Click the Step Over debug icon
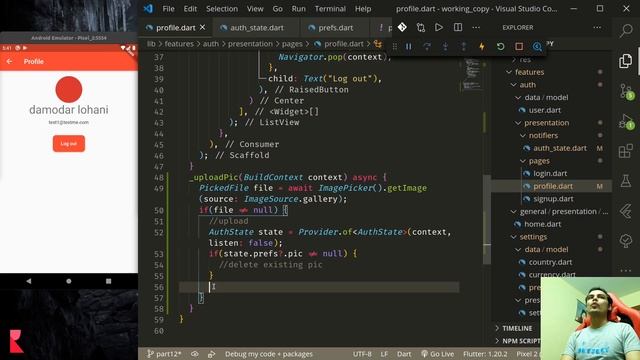The height and width of the screenshot is (360, 640). [427, 47]
